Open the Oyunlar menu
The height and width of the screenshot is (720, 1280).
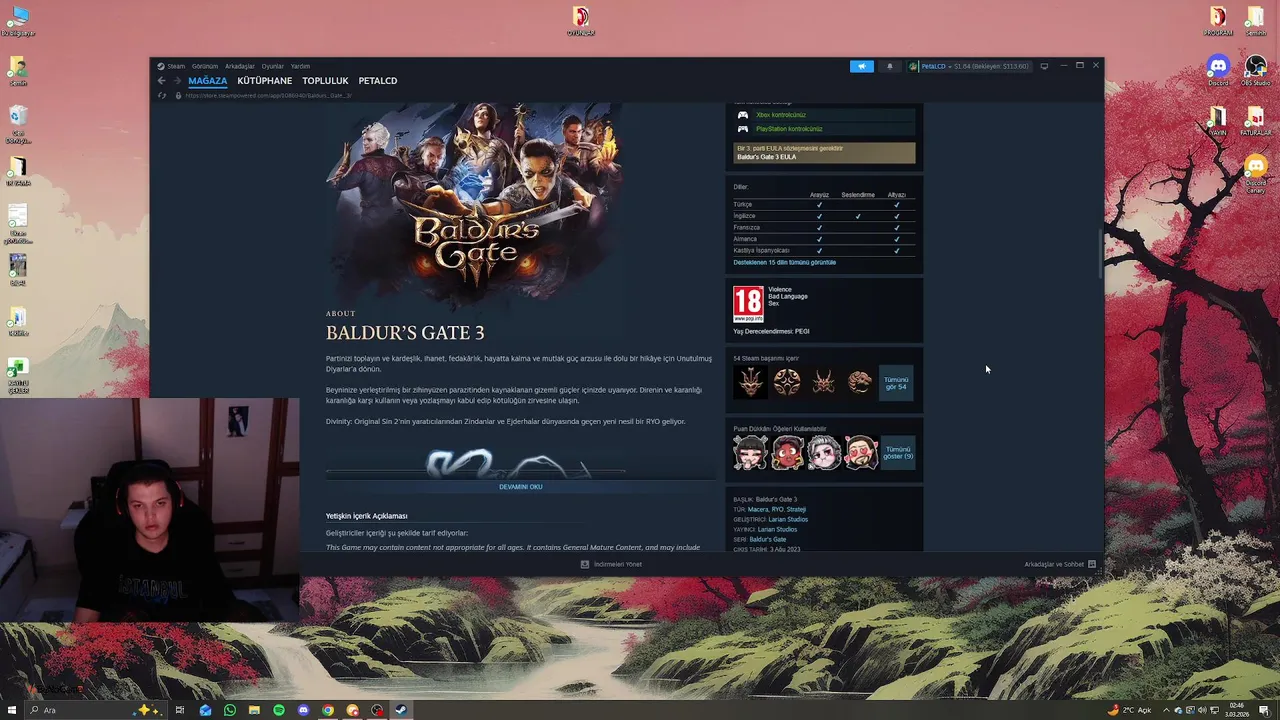pos(273,66)
